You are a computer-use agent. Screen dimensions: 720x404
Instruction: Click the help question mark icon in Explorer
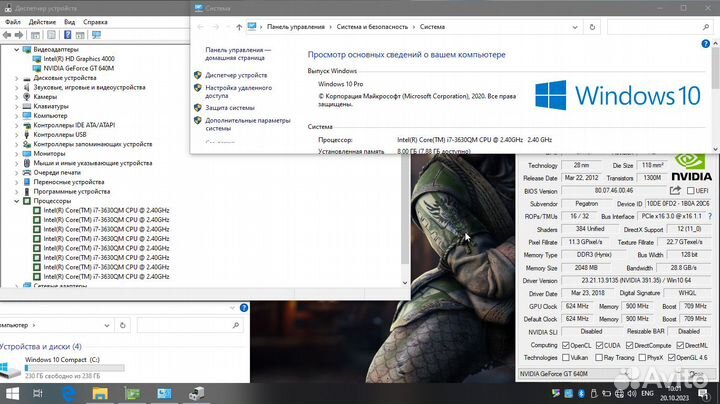pos(242,307)
